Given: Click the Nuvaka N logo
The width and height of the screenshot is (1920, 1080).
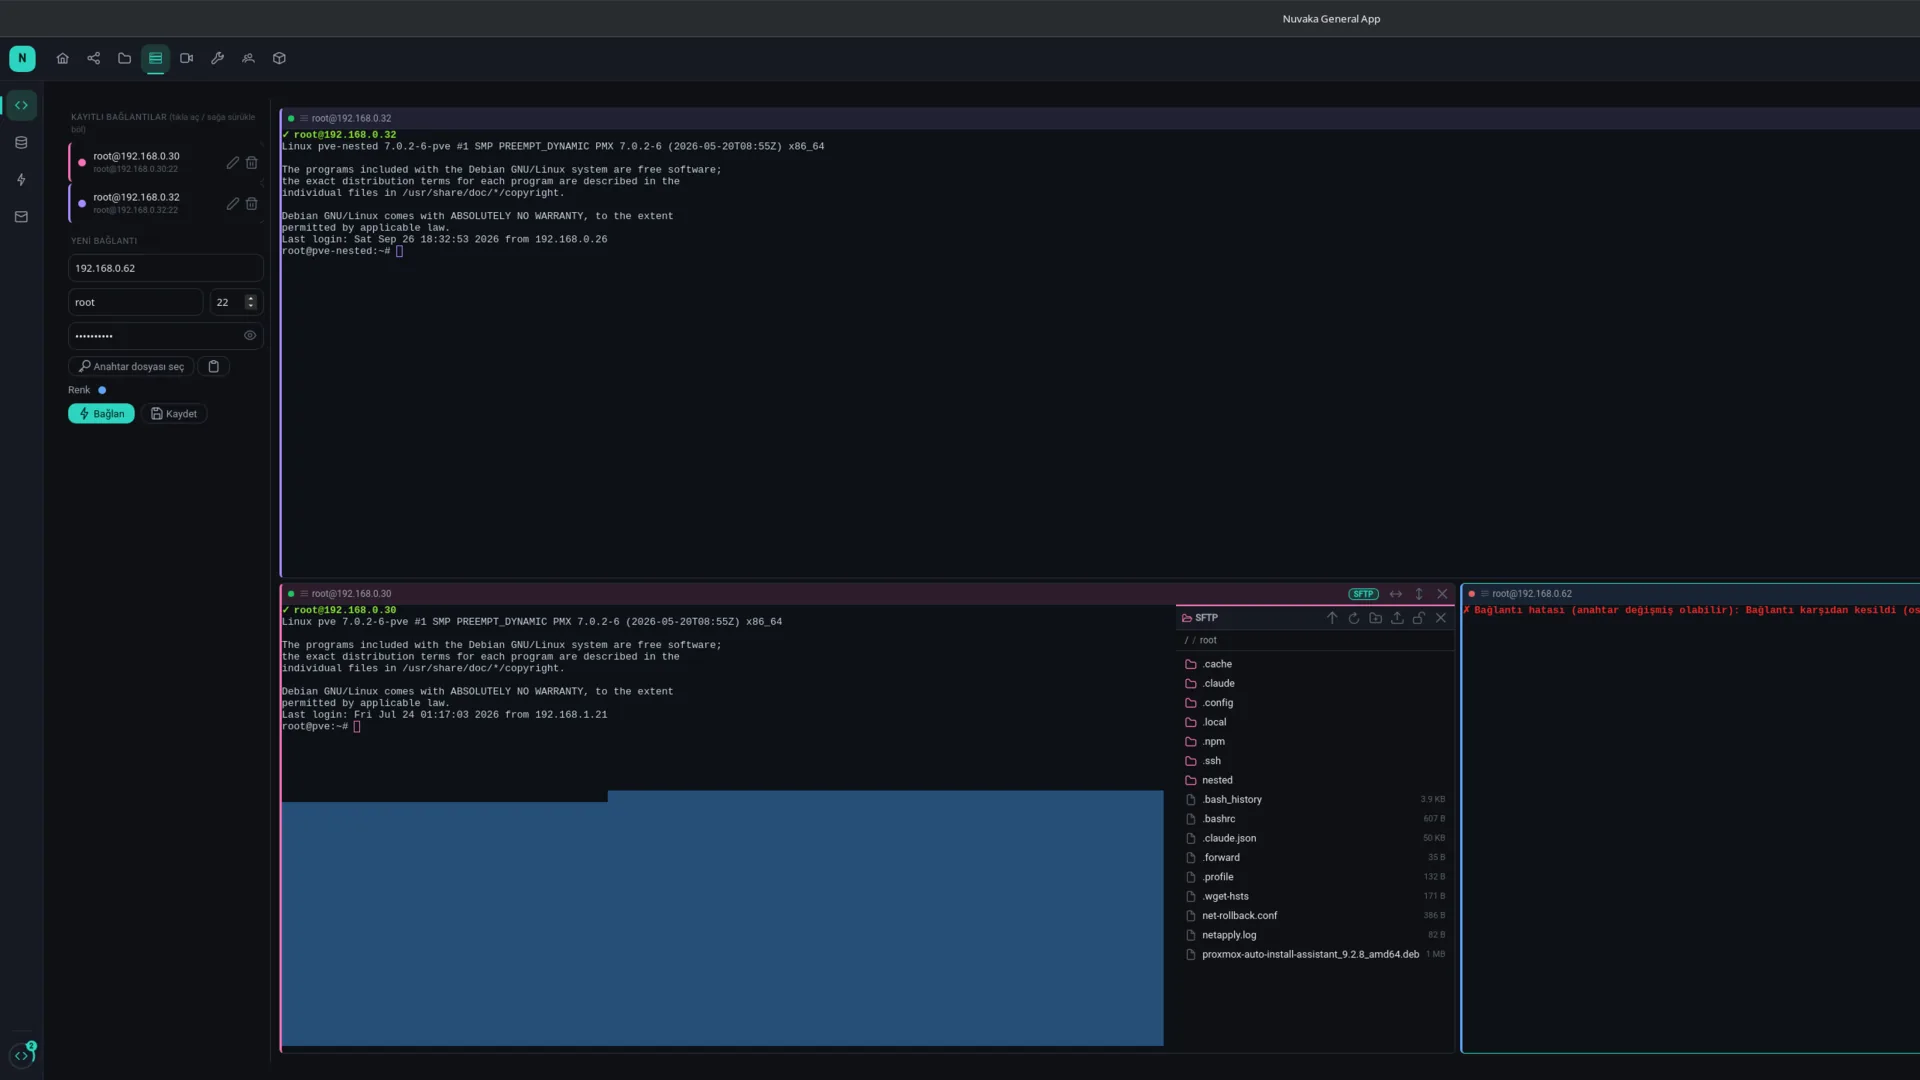Looking at the screenshot, I should pos(22,58).
